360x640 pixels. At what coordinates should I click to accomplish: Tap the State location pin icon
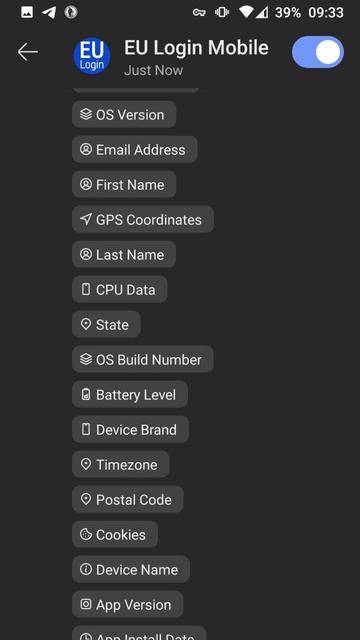(x=86, y=324)
